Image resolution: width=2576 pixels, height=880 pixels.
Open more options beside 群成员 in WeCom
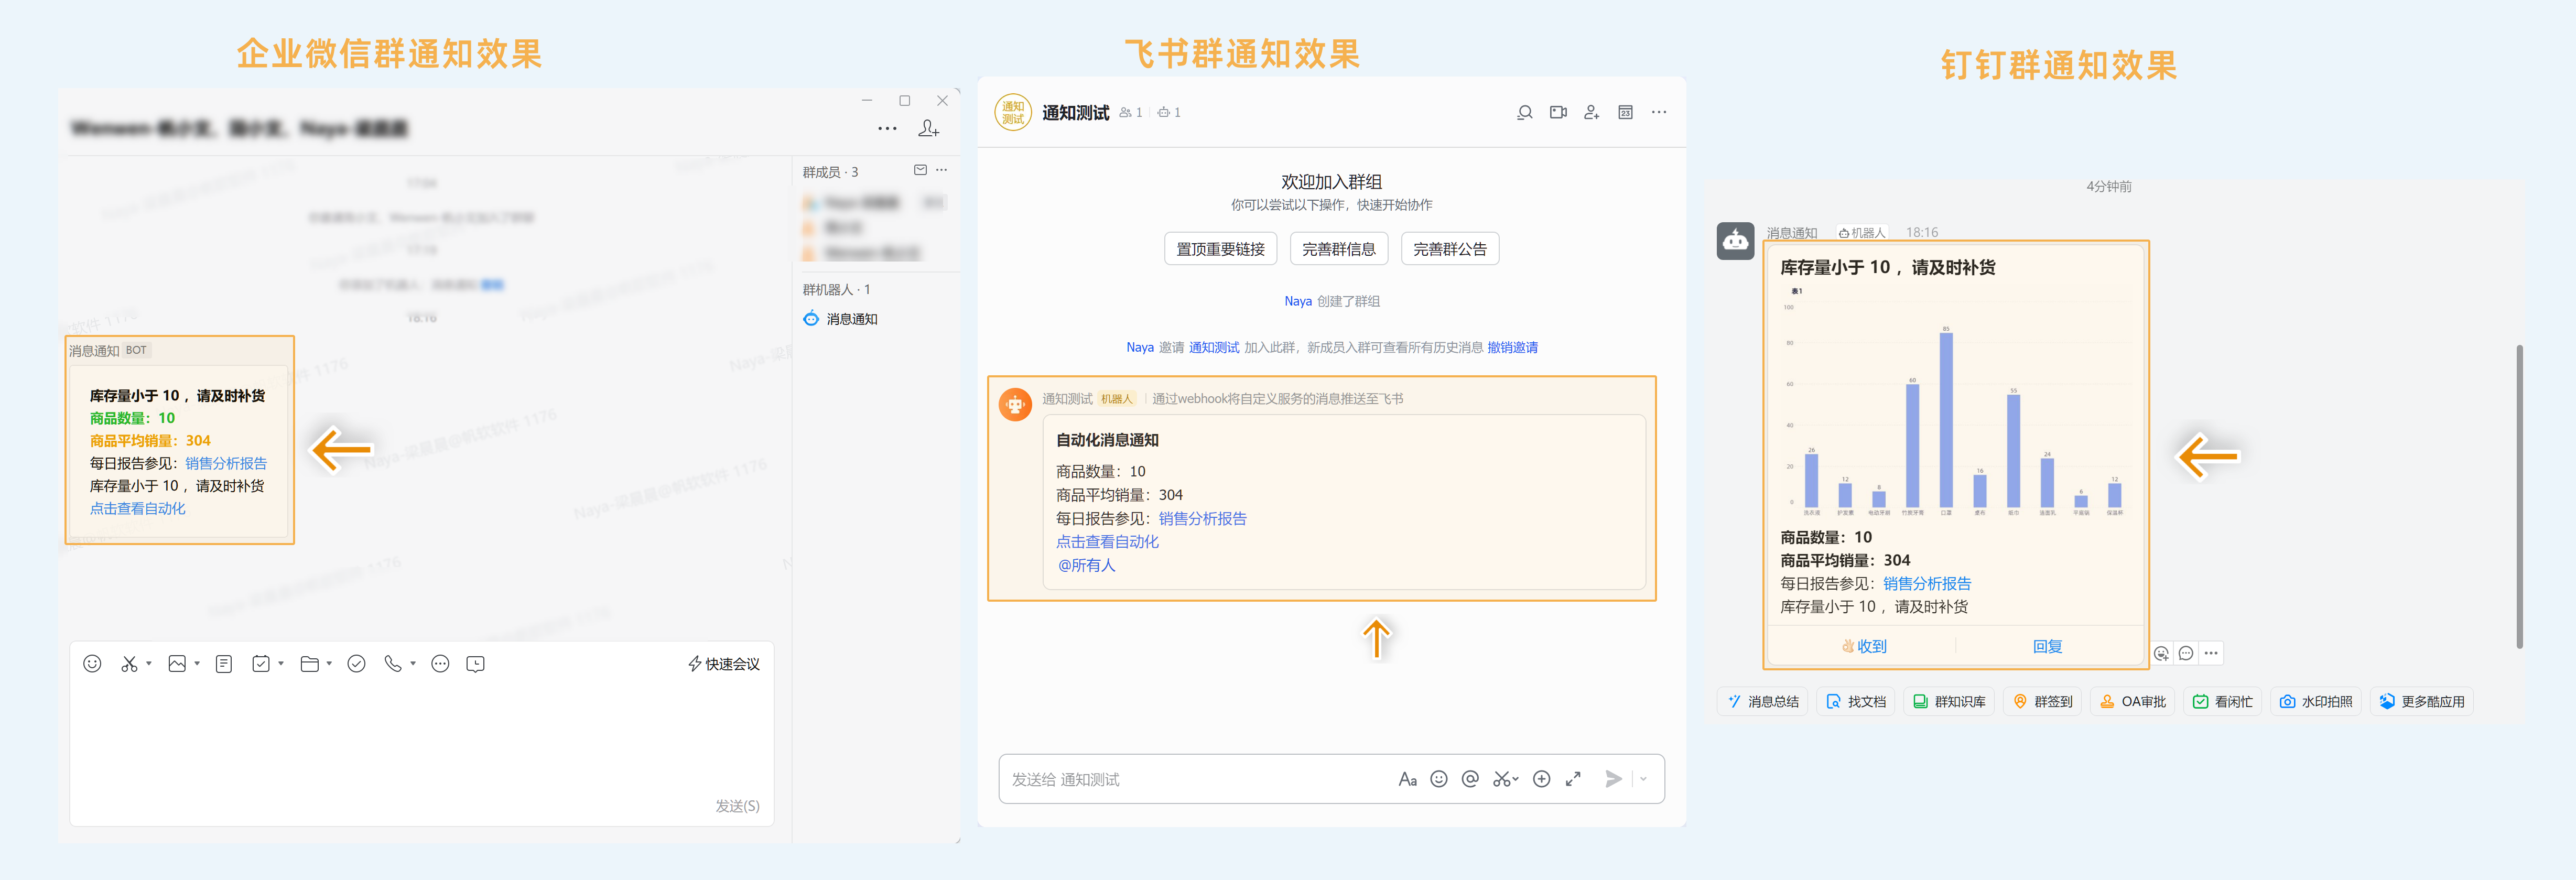(x=941, y=170)
